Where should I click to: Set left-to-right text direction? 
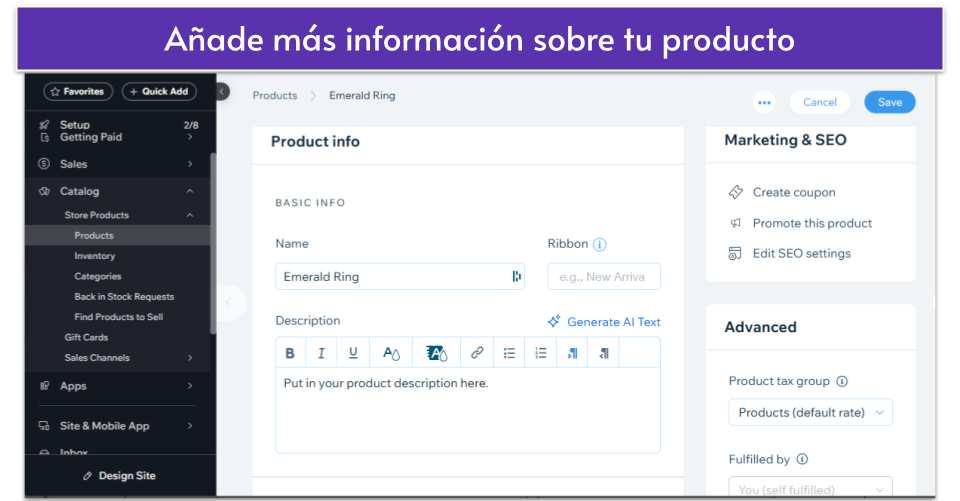pos(572,353)
